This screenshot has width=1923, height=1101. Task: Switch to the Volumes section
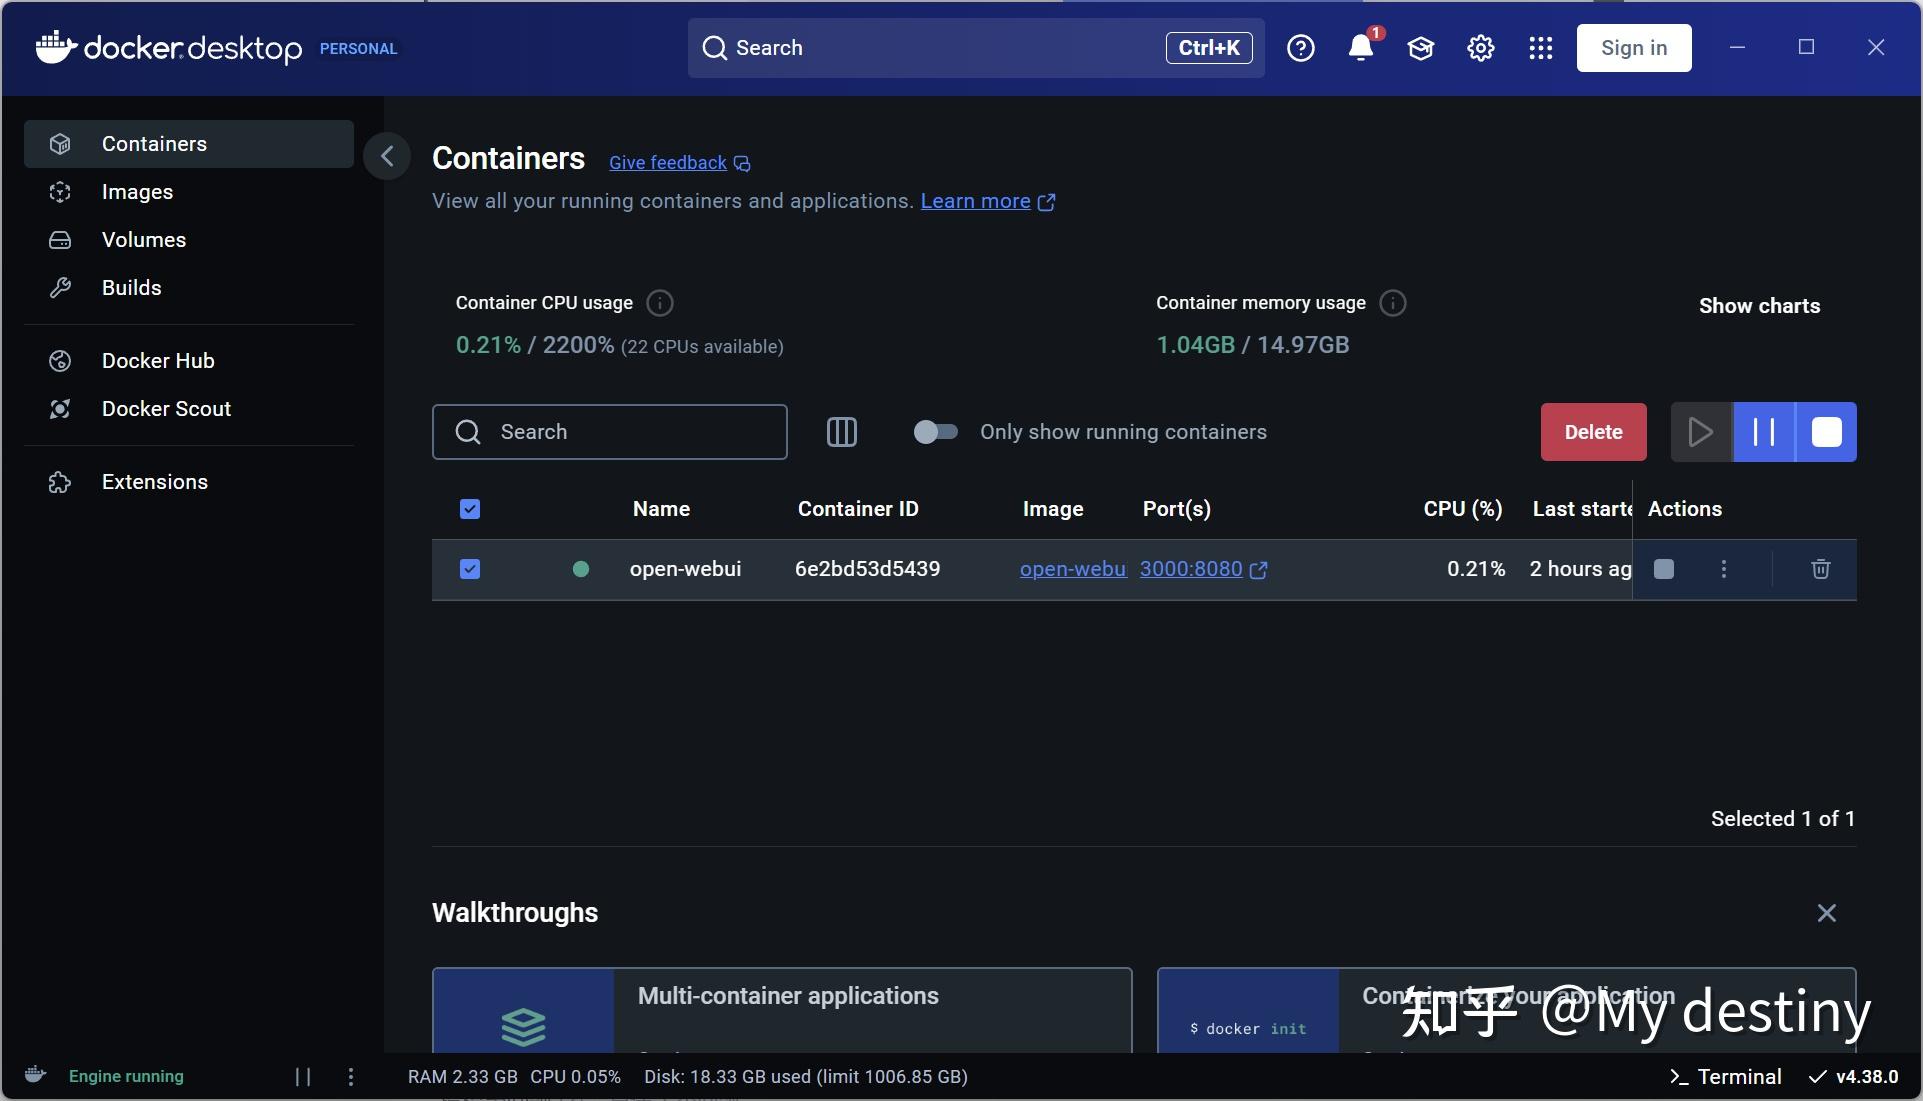point(143,240)
